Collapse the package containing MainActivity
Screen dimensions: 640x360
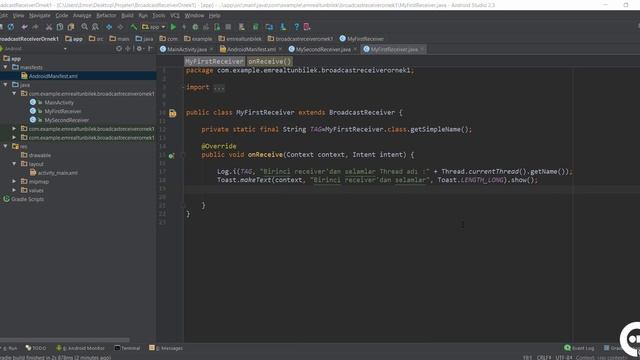click(14, 93)
